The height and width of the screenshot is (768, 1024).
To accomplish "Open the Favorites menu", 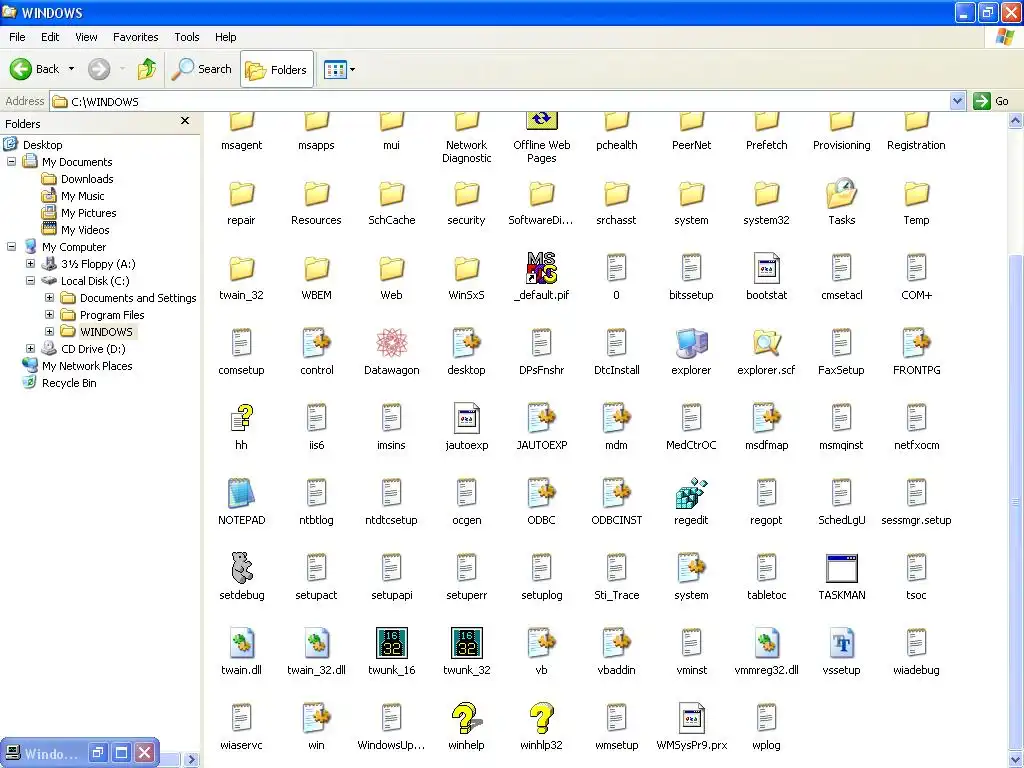I will pyautogui.click(x=136, y=37).
